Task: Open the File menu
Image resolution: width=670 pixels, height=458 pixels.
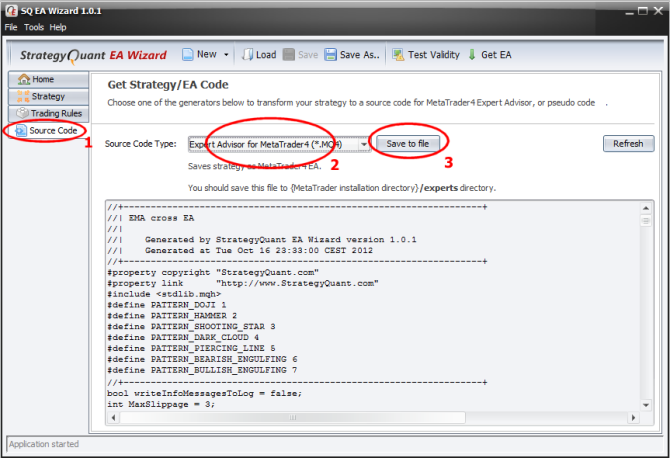Action: click(11, 27)
